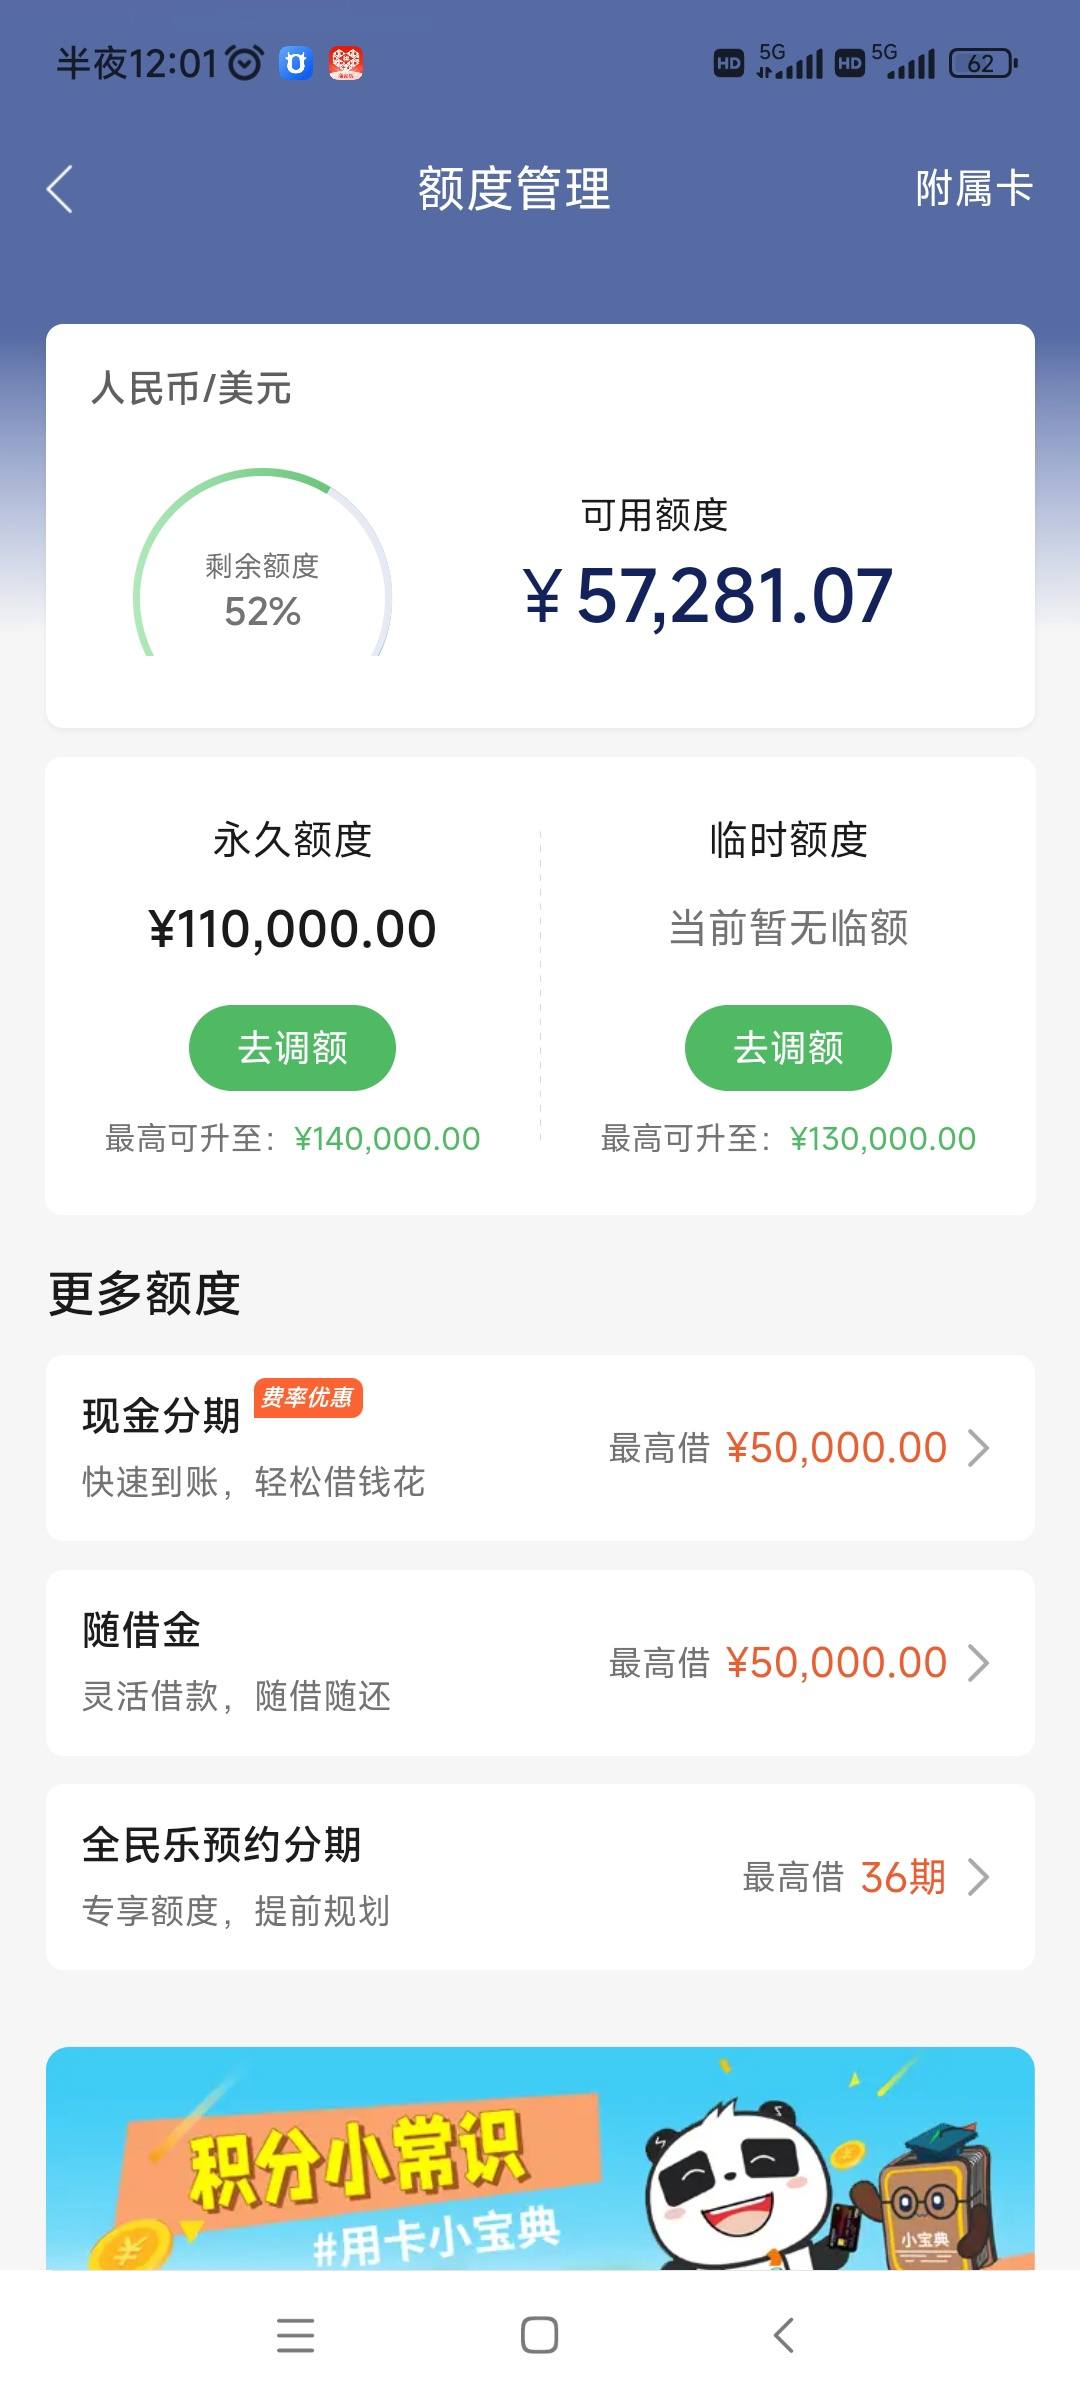Screen dimensions: 1080x2400
Task: Tap the 可用额度 amount ¥57,281.07
Action: point(708,596)
